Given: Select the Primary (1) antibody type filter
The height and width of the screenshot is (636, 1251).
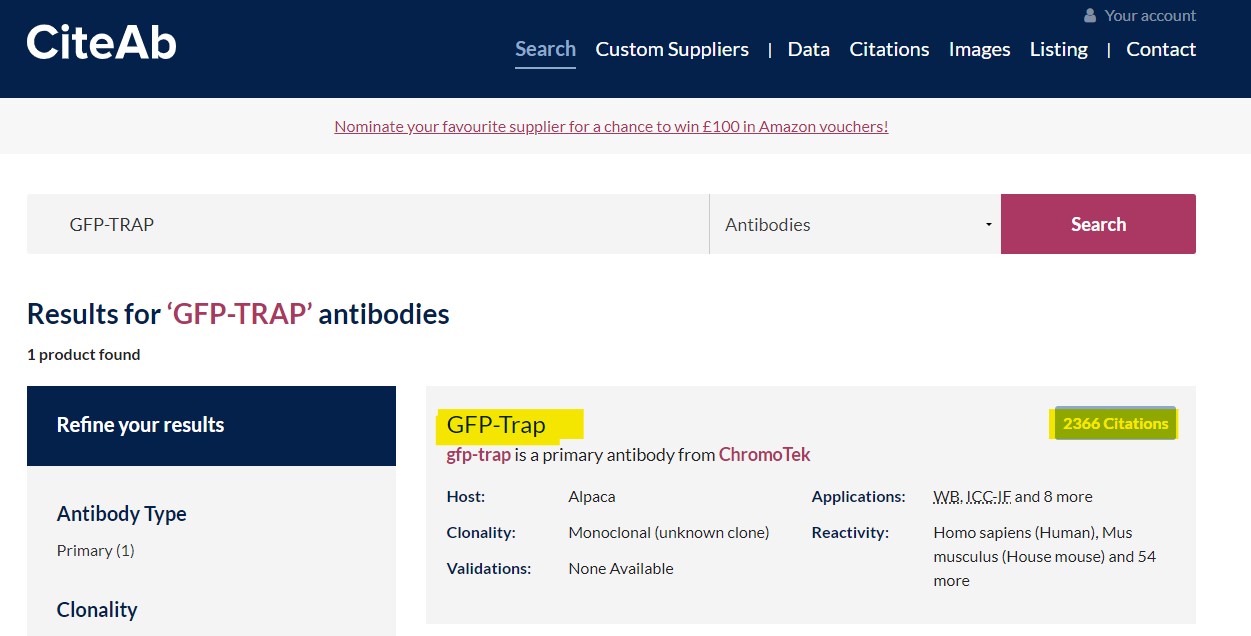Looking at the screenshot, I should 96,551.
